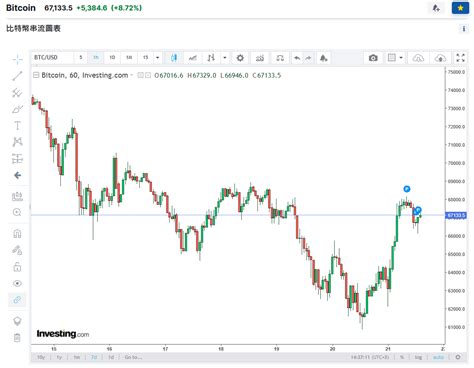Select the crosshair cursor tool
The height and width of the screenshot is (368, 474).
[x=17, y=60]
